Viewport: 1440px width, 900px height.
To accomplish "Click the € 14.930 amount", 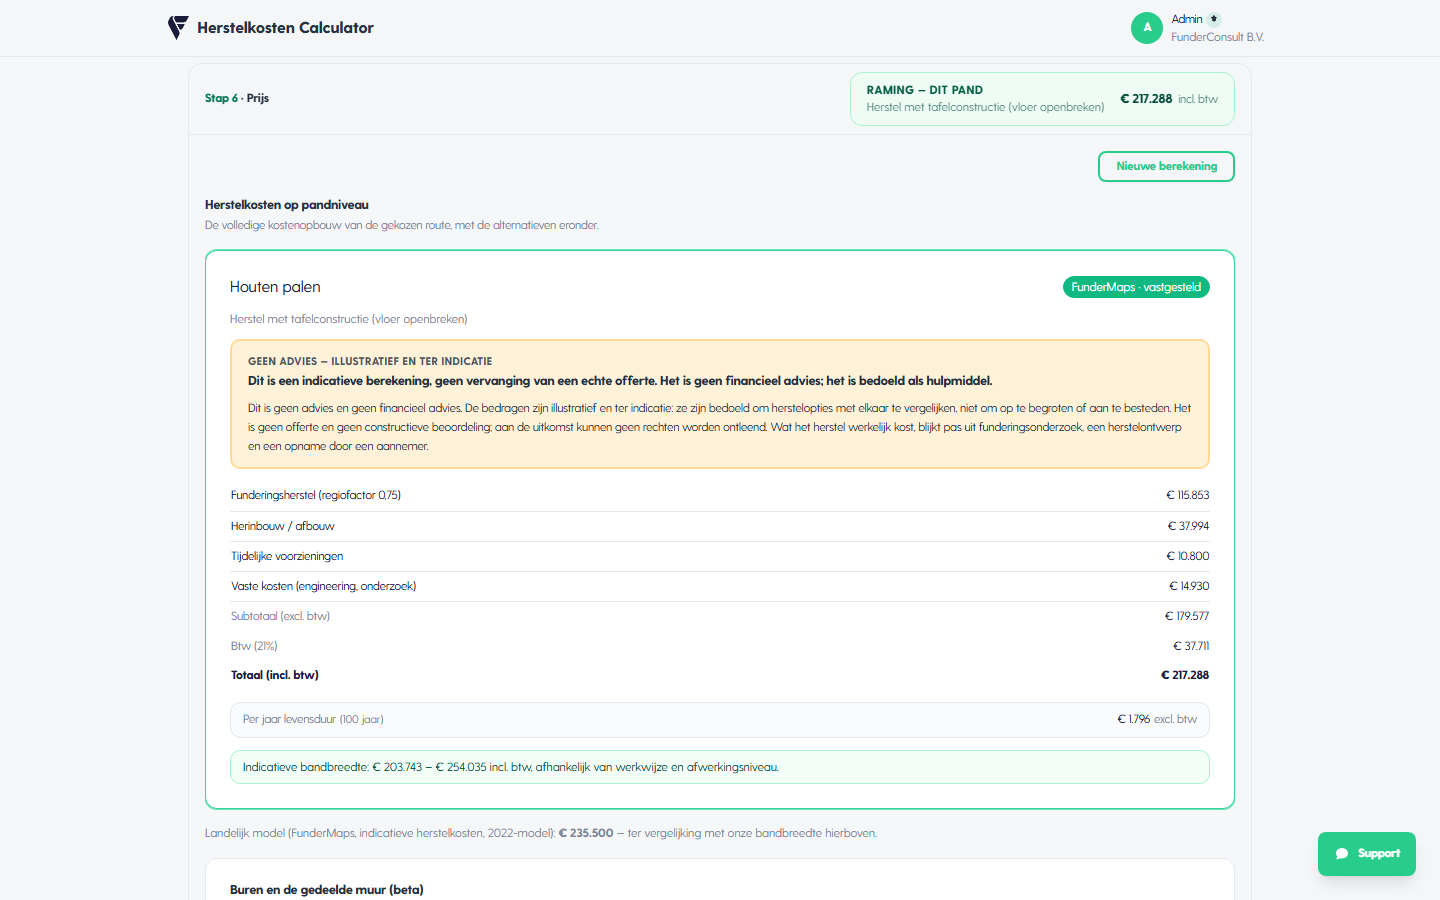I will pos(1189,586).
